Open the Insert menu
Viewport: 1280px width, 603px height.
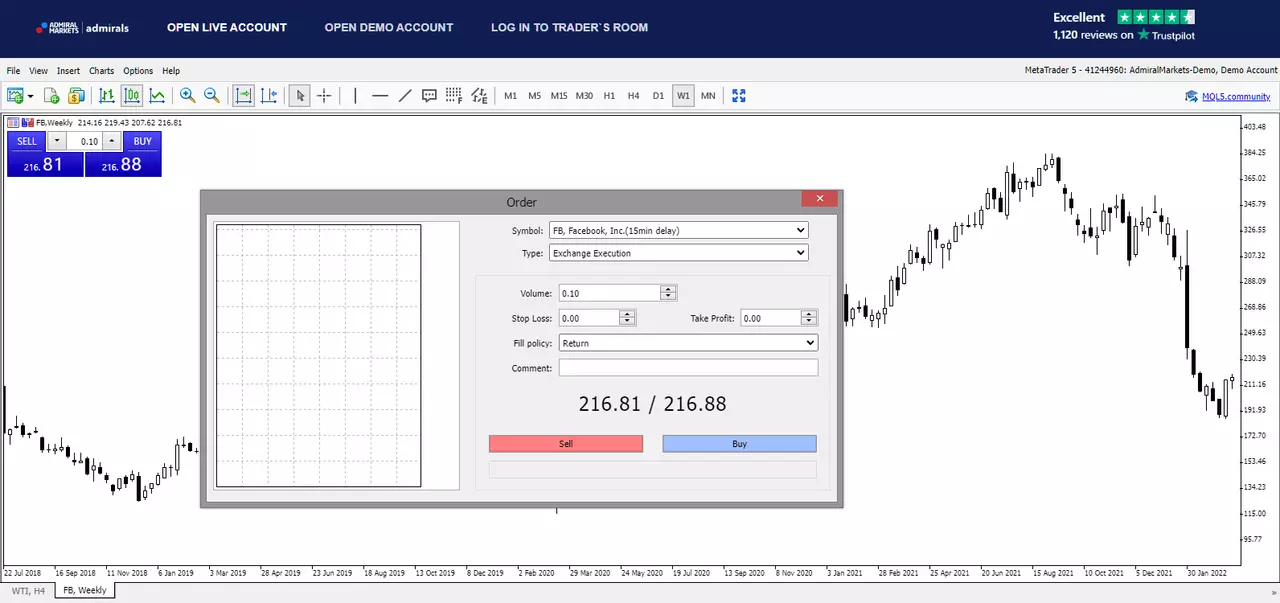(x=68, y=71)
